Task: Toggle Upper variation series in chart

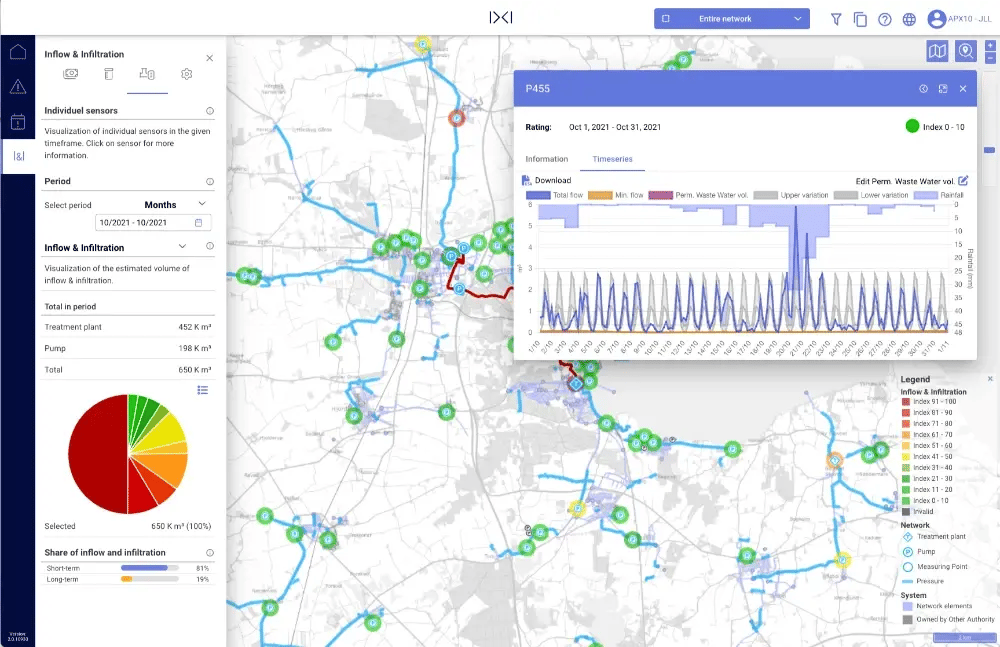Action: 791,195
